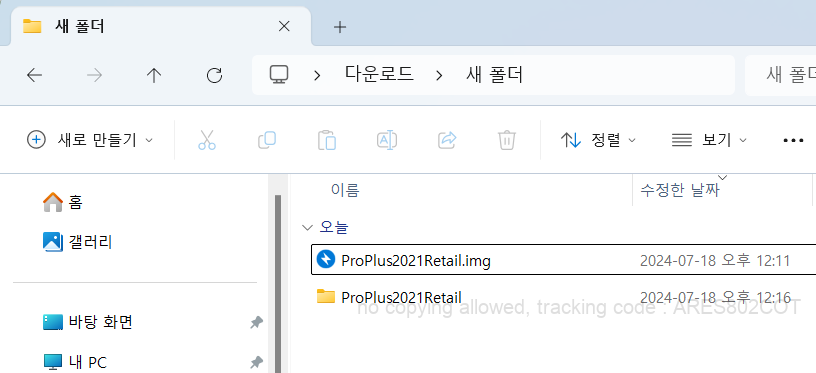Screen dimensions: 816x373
Task: Open the 보기 view dropdown
Action: coord(709,140)
